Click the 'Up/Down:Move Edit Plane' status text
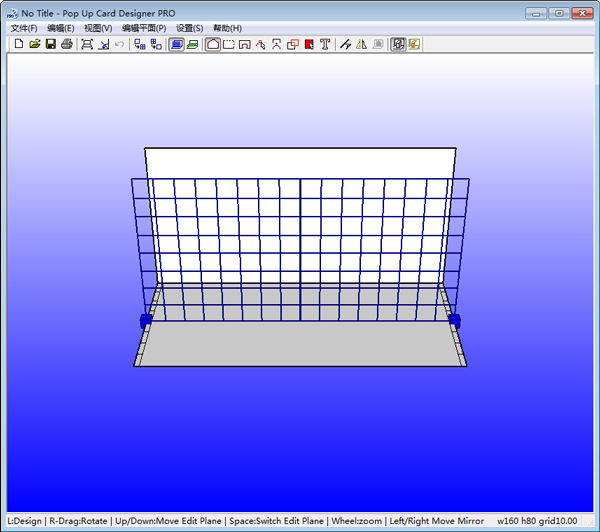Image resolution: width=600 pixels, height=532 pixels. (168, 521)
